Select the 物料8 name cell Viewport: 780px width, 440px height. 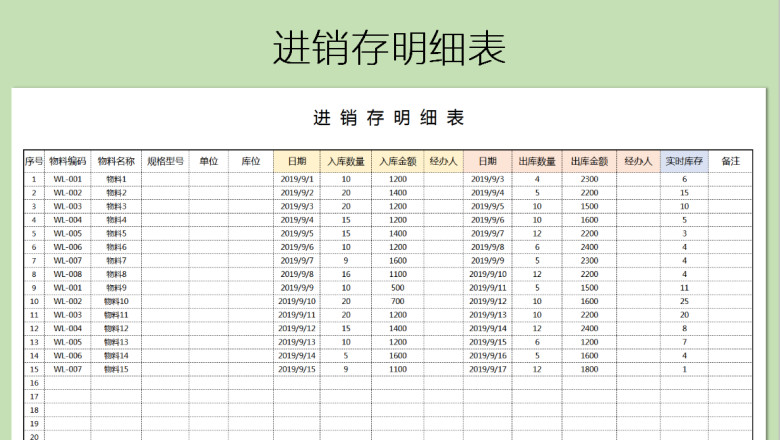point(116,274)
